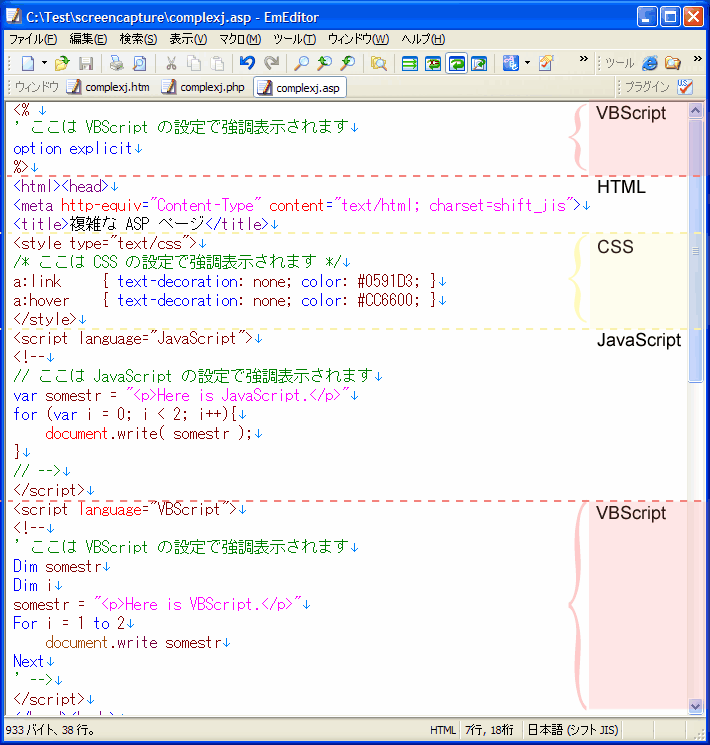Switch to complexj.htm tab
Screen dimensions: 710x745
(x=108, y=87)
